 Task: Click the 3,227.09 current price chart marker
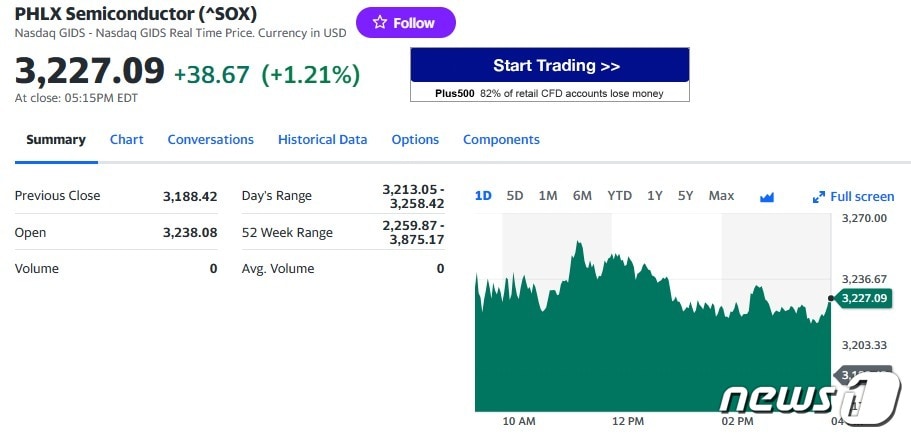864,298
